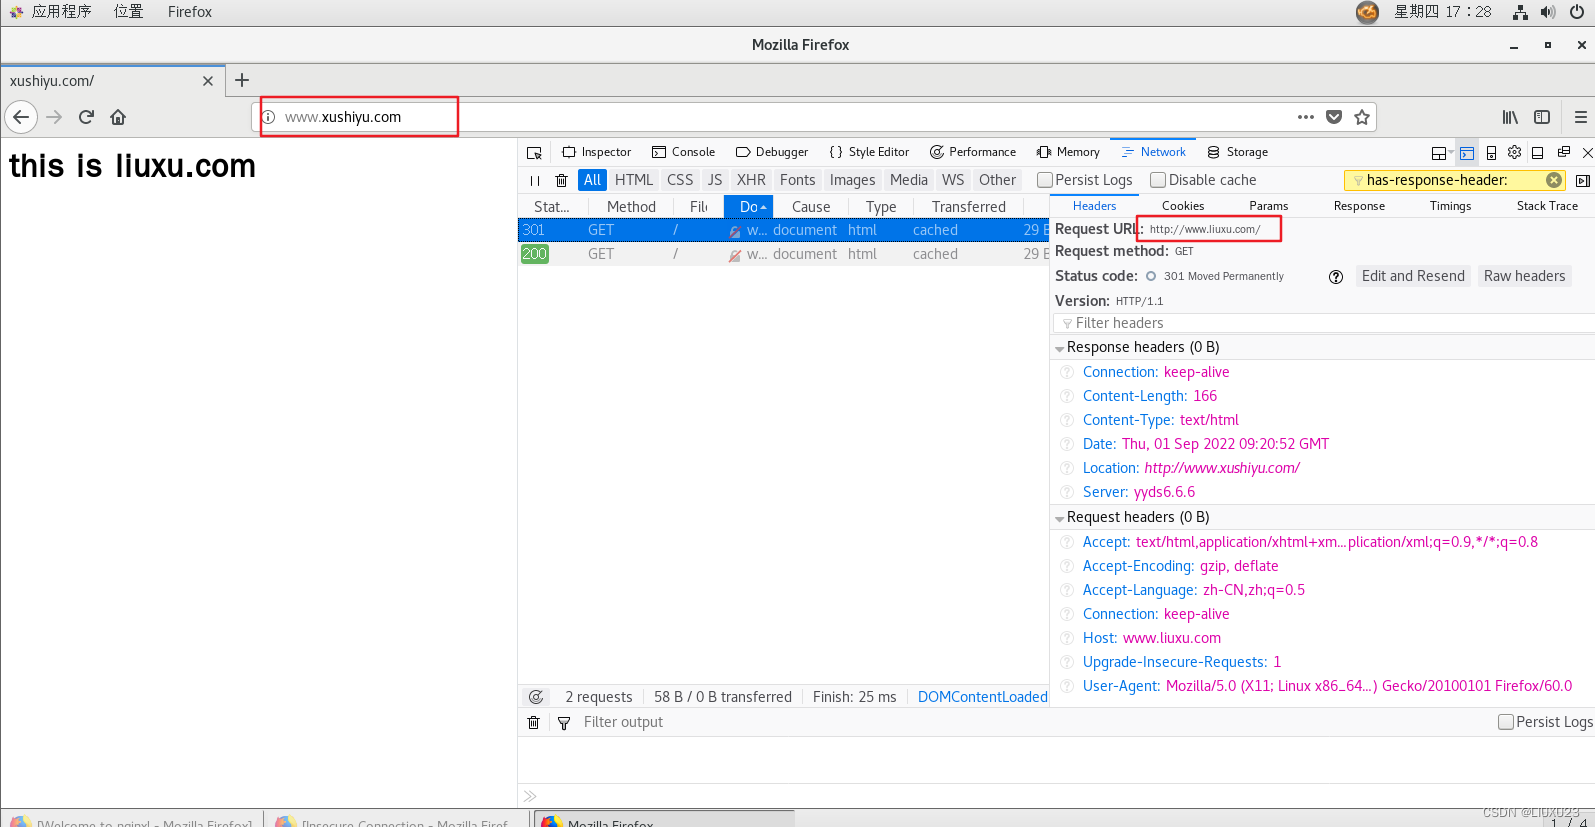
Task: Save page to Pocket
Action: [1334, 117]
